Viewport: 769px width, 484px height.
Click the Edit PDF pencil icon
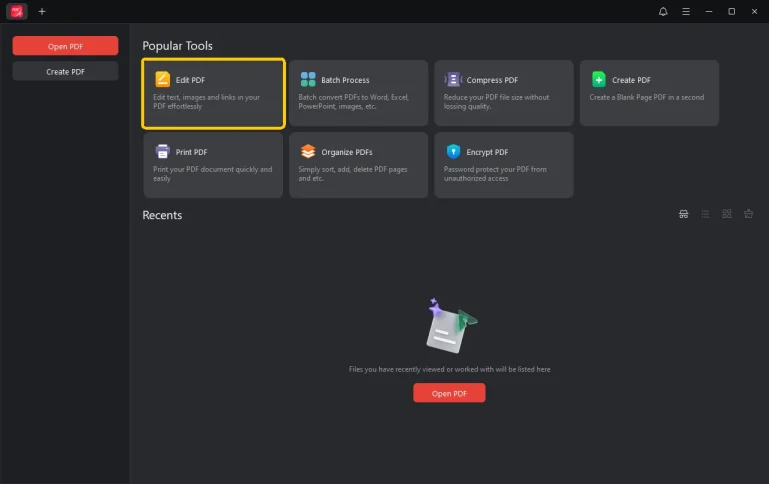click(x=162, y=80)
